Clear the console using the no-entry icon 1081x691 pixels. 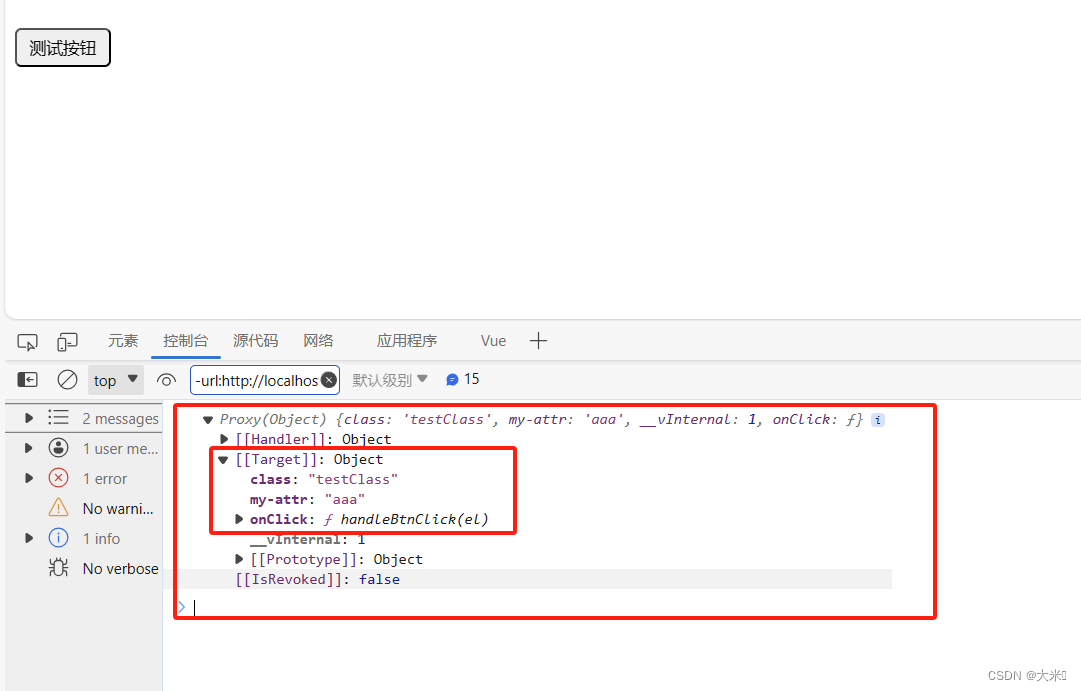67,379
